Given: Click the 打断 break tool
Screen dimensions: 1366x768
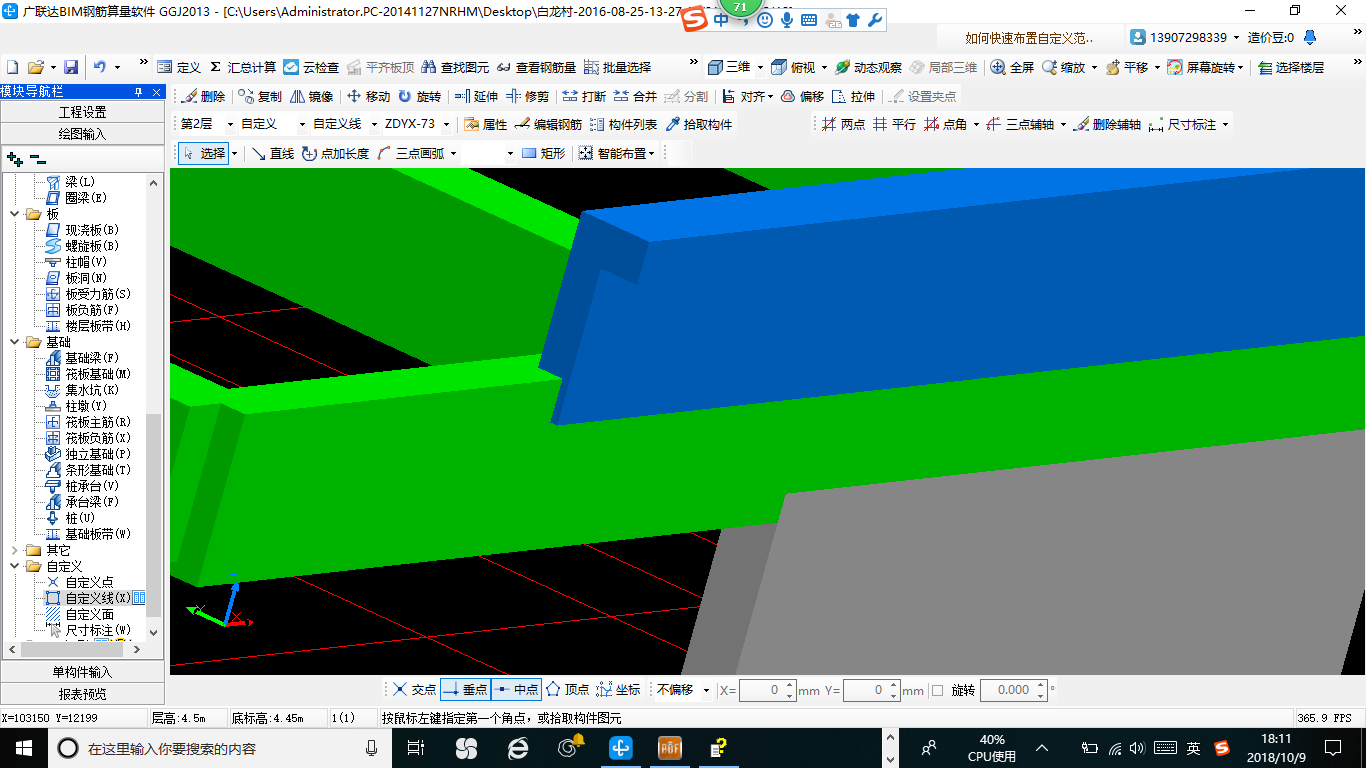Looking at the screenshot, I should pyautogui.click(x=584, y=96).
